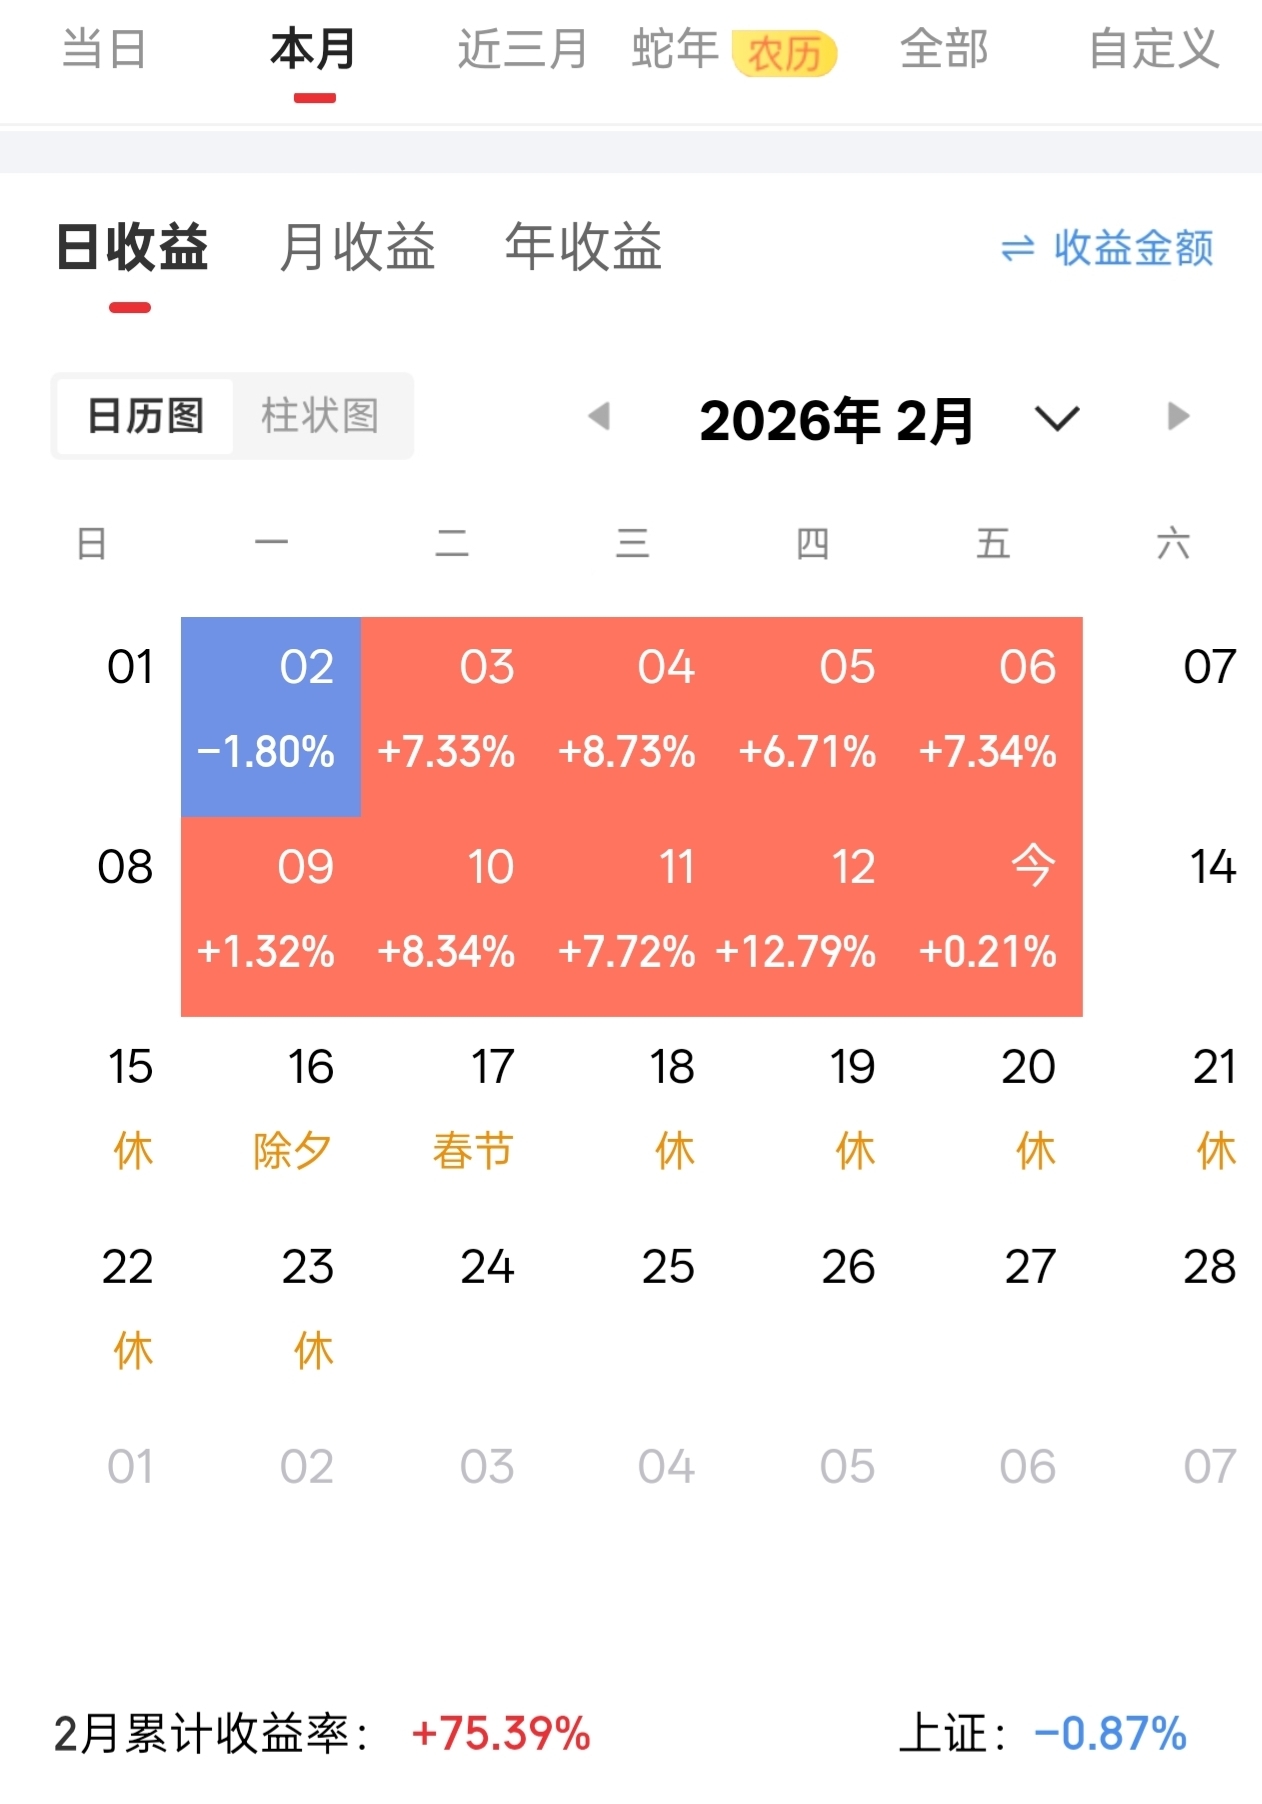Show 年收益 view
The height and width of the screenshot is (1804, 1262).
tap(583, 247)
